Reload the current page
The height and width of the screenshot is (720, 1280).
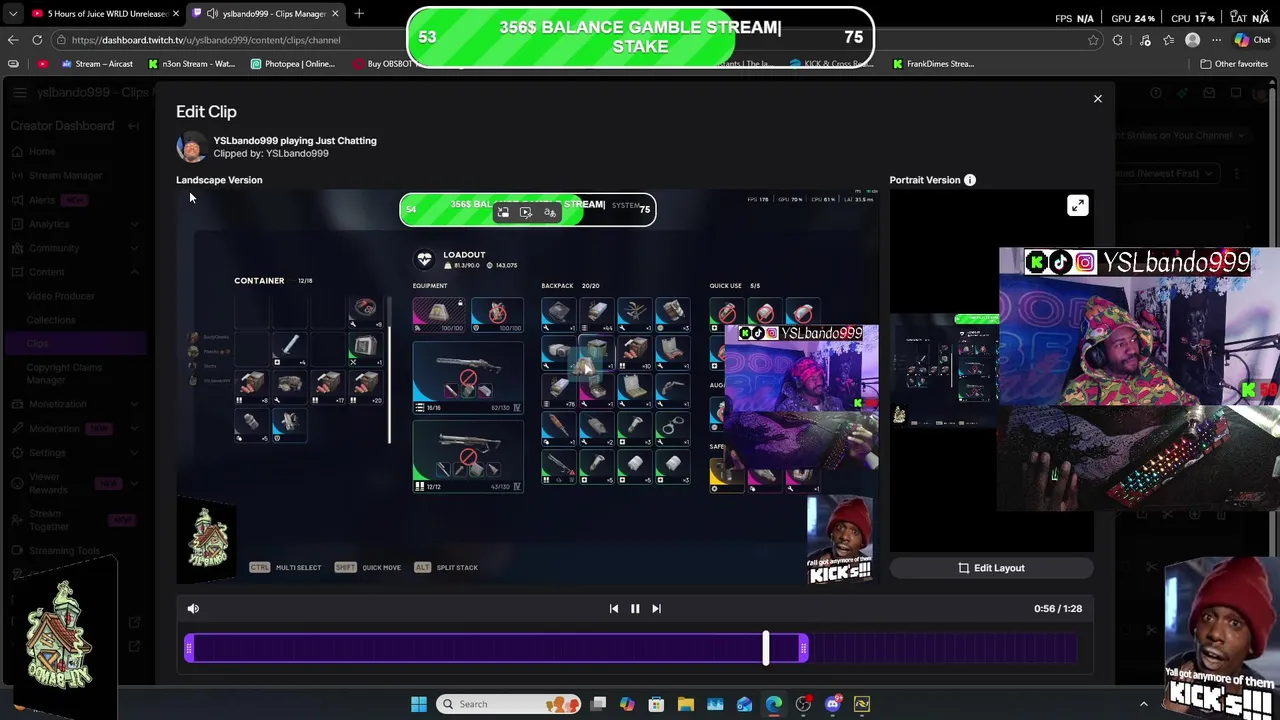(x=37, y=40)
